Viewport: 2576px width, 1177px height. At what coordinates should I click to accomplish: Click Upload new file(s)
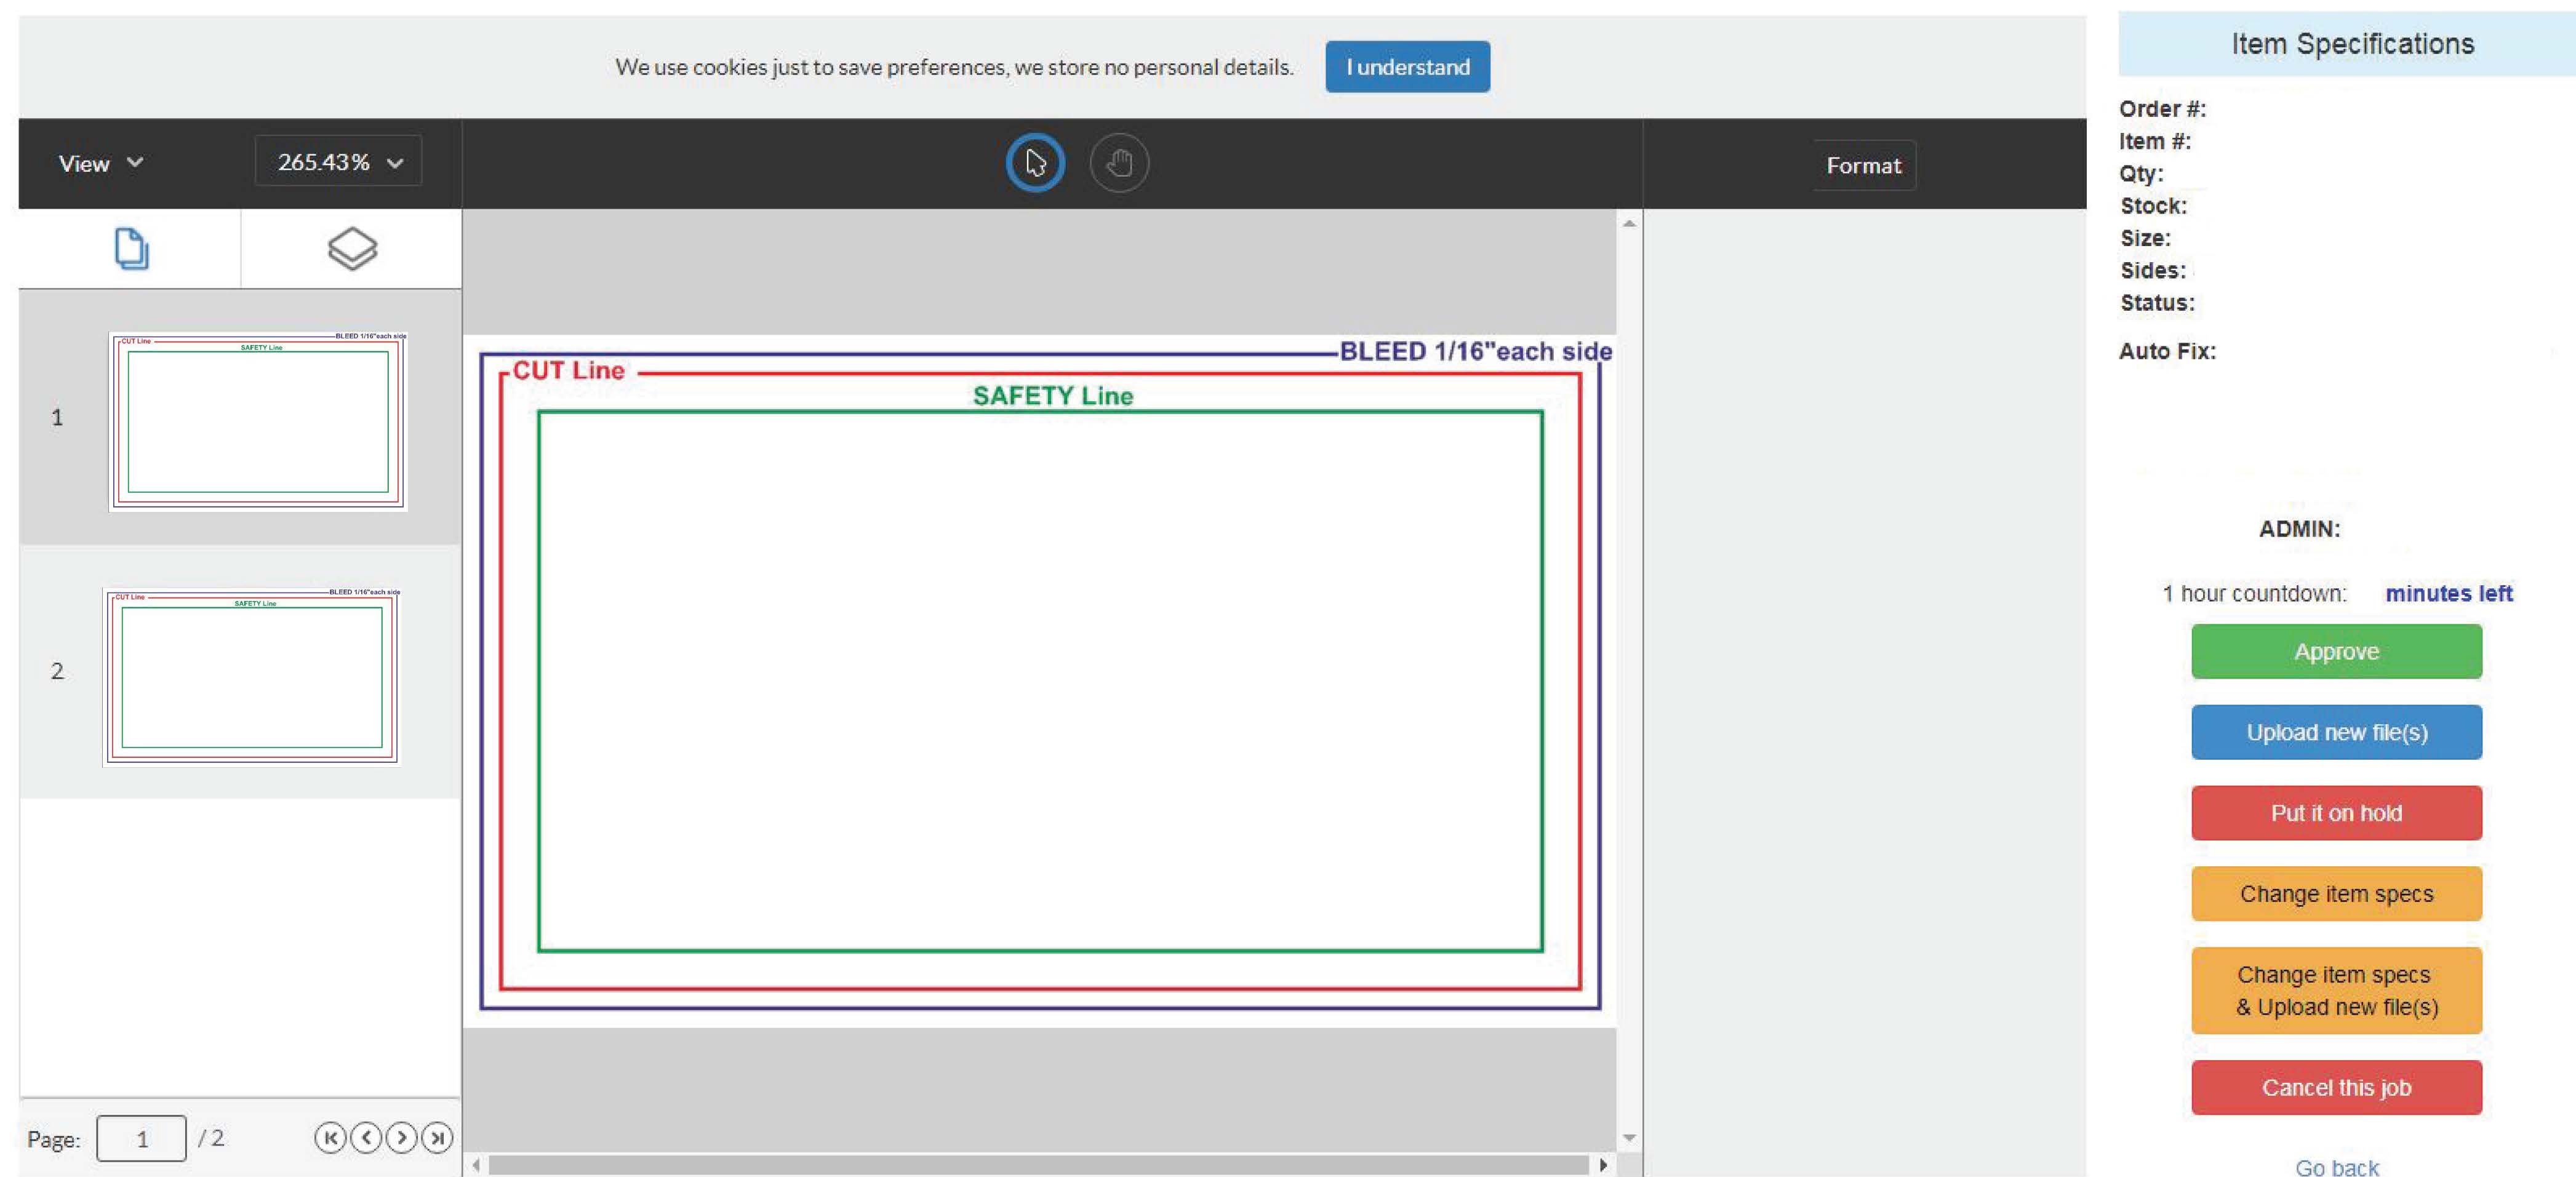point(2336,733)
